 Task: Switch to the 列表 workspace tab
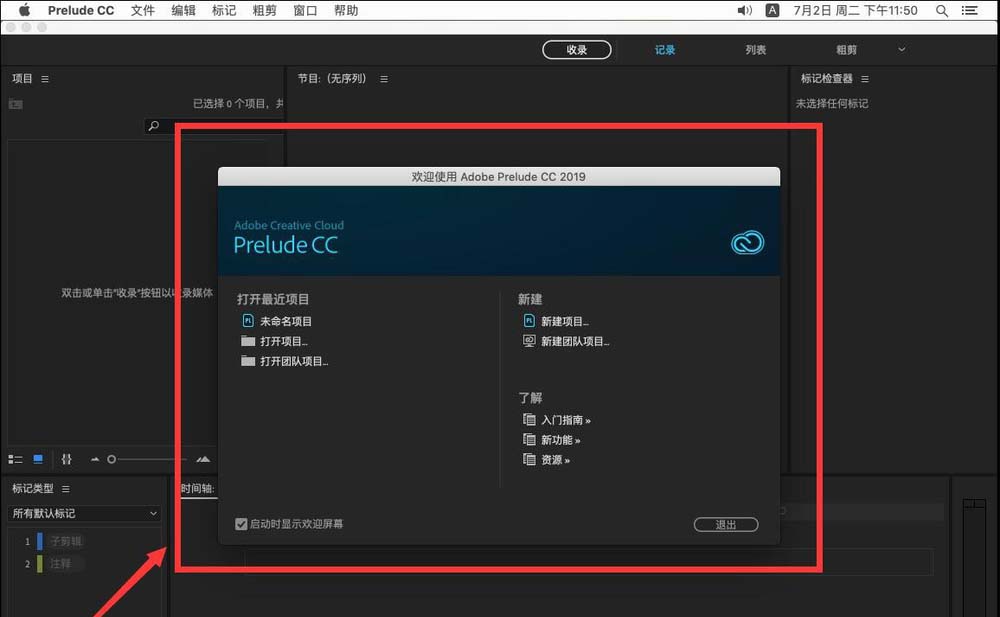tap(756, 50)
